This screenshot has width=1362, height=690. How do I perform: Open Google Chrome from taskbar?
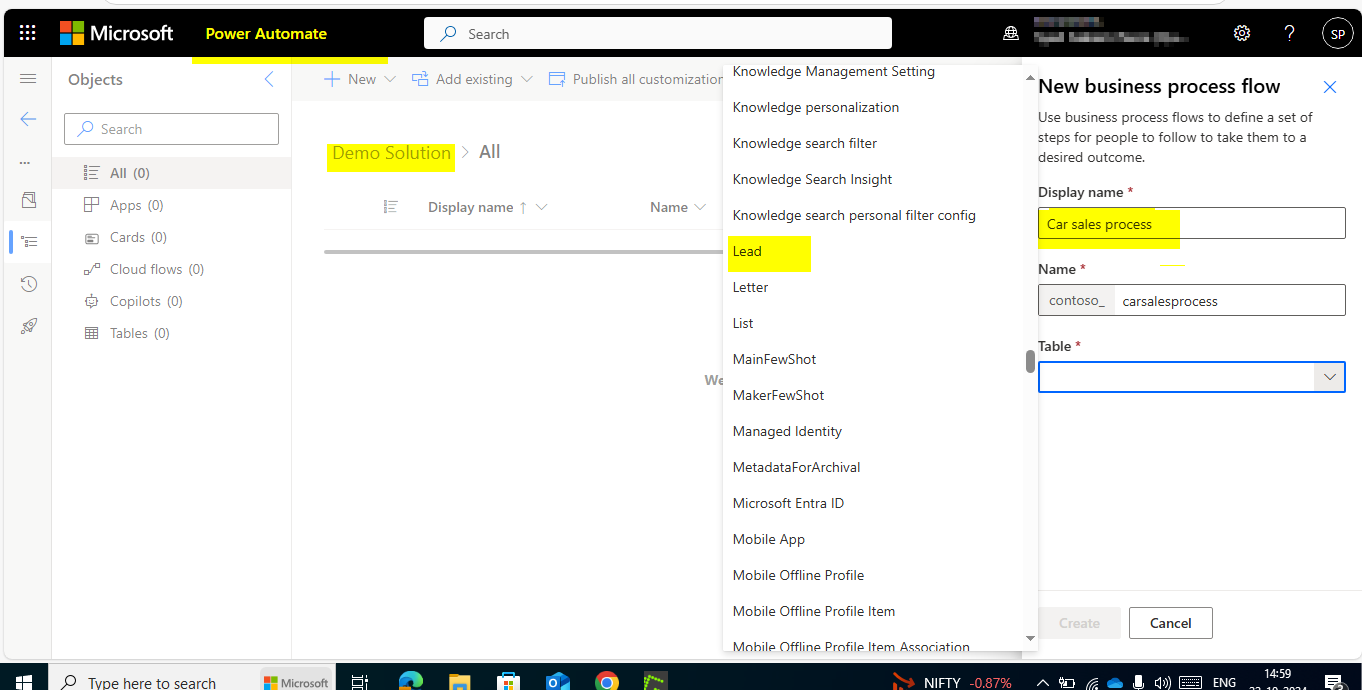coord(606,682)
